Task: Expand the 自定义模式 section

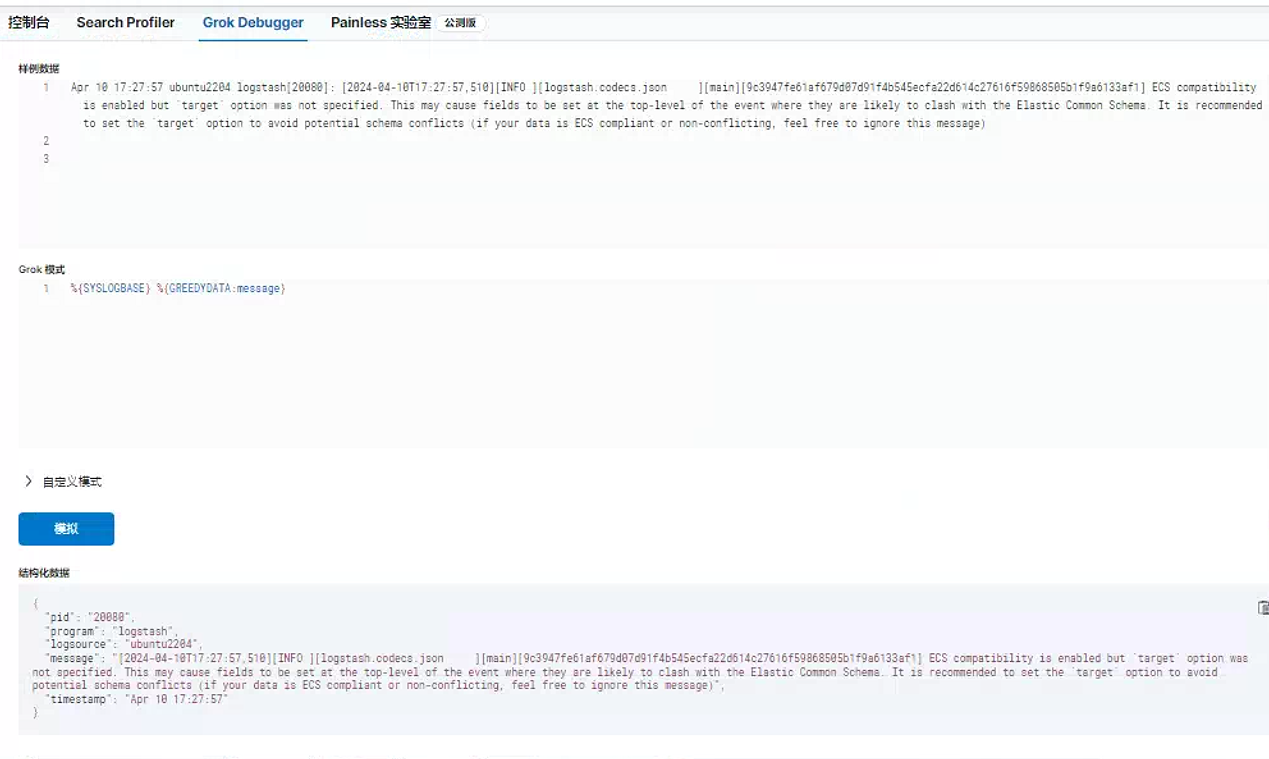Action: tap(63, 481)
